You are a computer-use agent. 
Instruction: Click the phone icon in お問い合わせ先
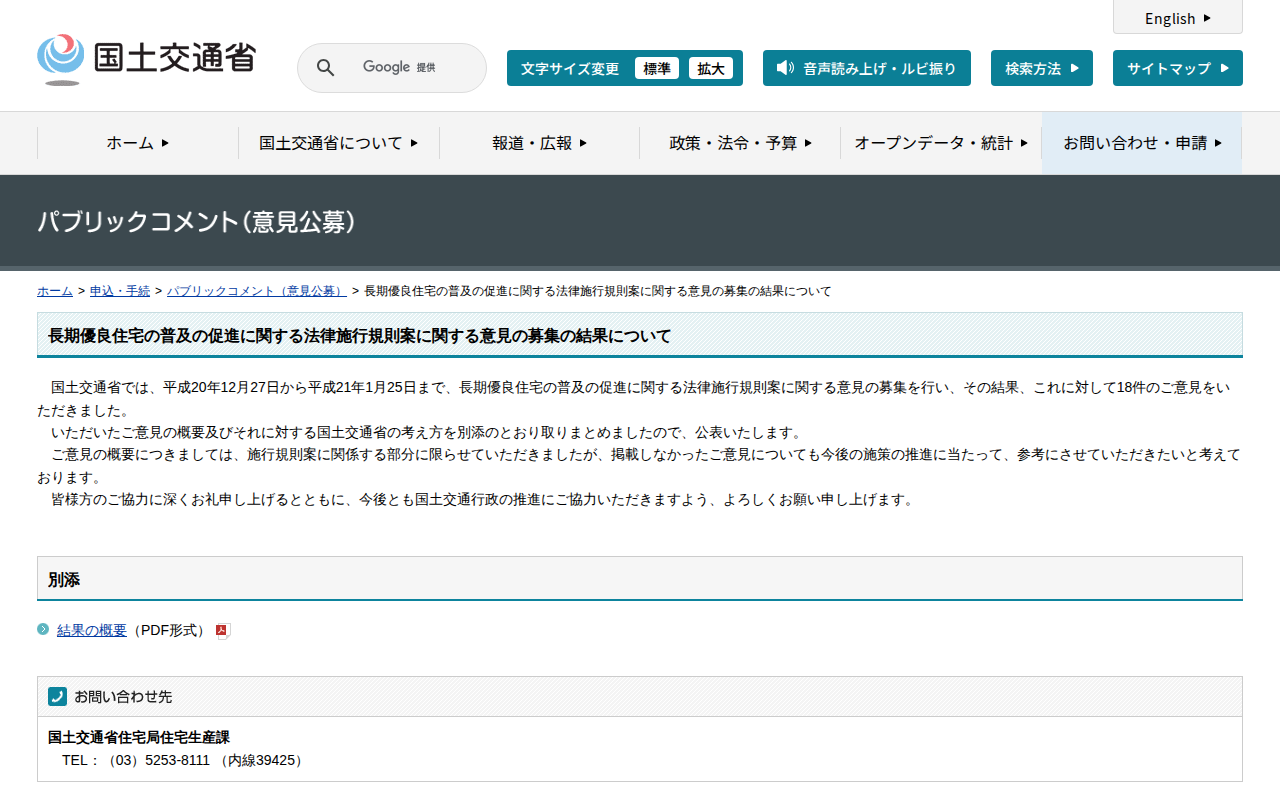(x=57, y=697)
